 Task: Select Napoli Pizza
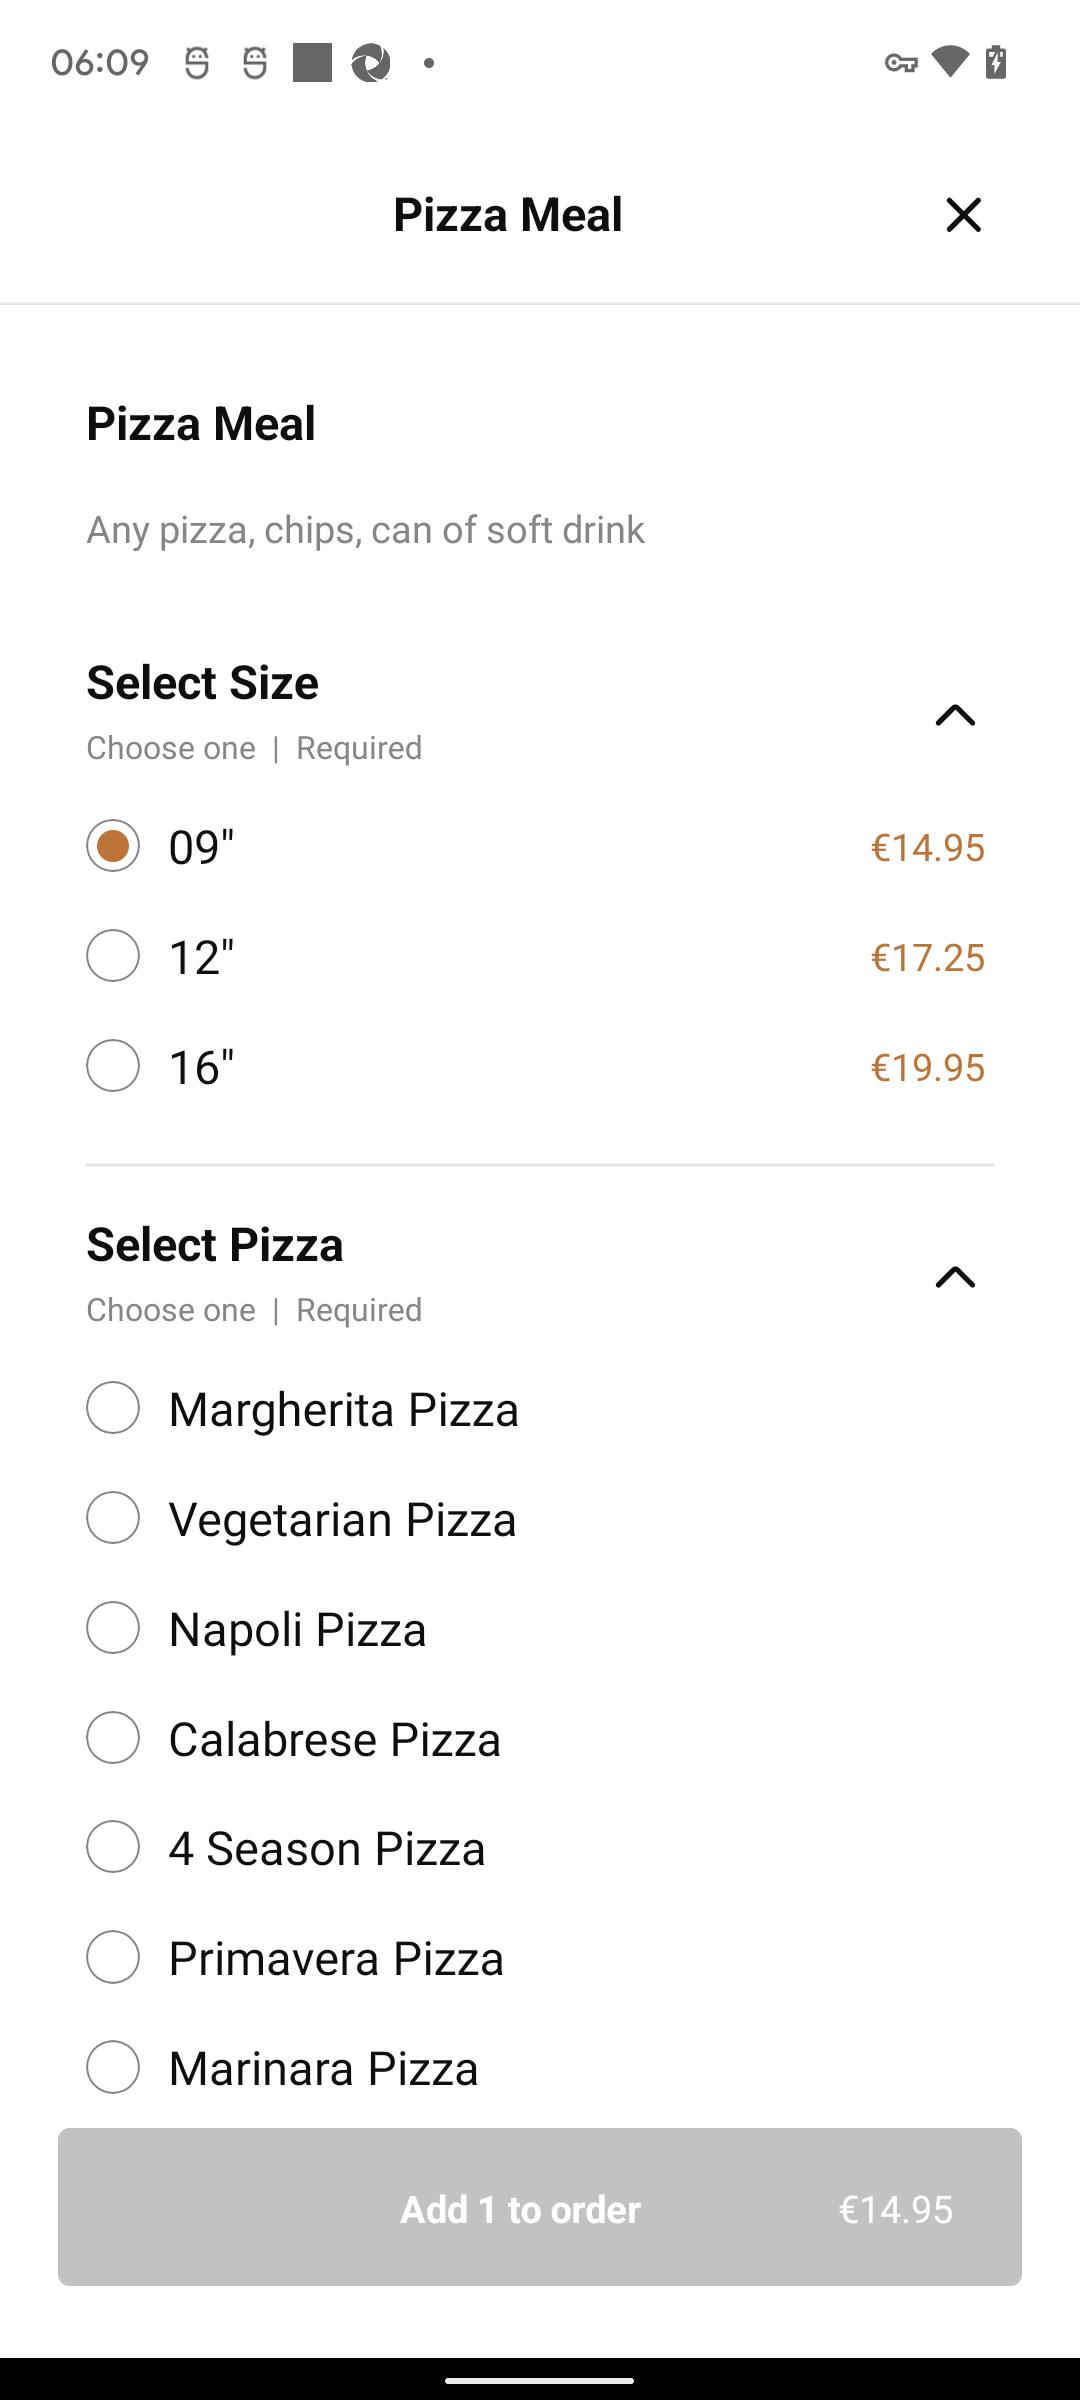click(113, 1628)
